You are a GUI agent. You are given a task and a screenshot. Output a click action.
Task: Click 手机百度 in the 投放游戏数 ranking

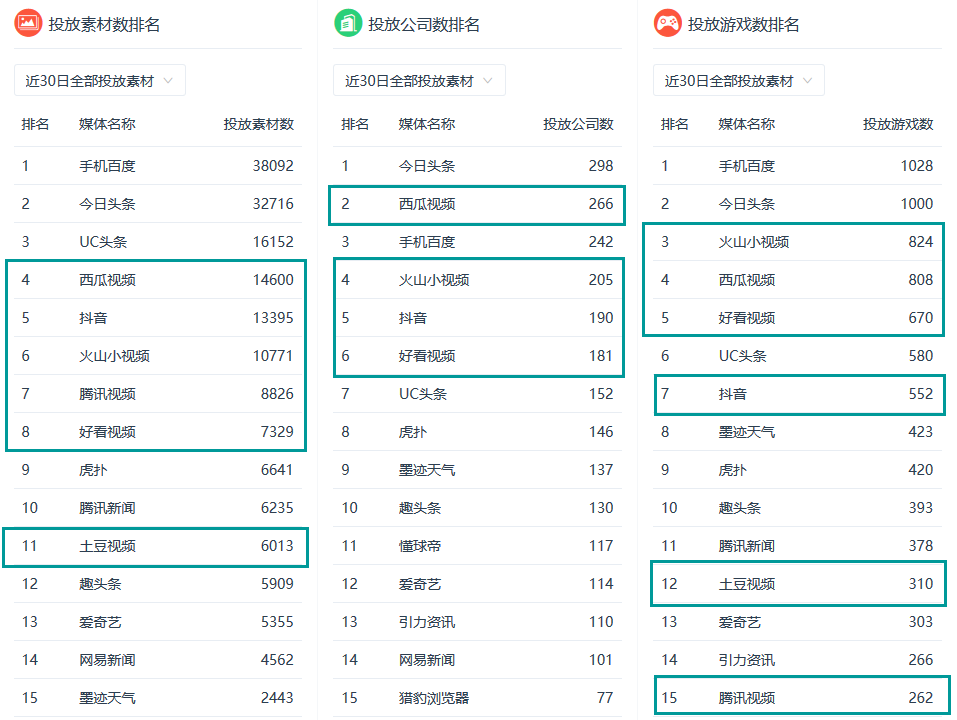point(747,166)
